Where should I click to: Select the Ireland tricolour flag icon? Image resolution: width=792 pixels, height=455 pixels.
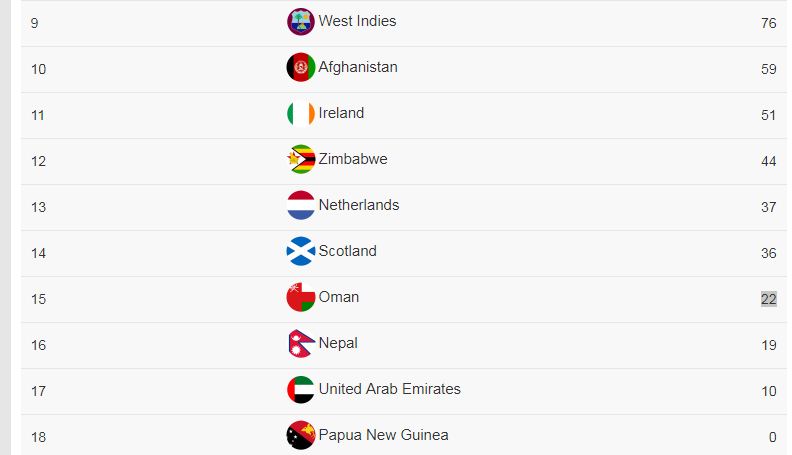coord(301,113)
